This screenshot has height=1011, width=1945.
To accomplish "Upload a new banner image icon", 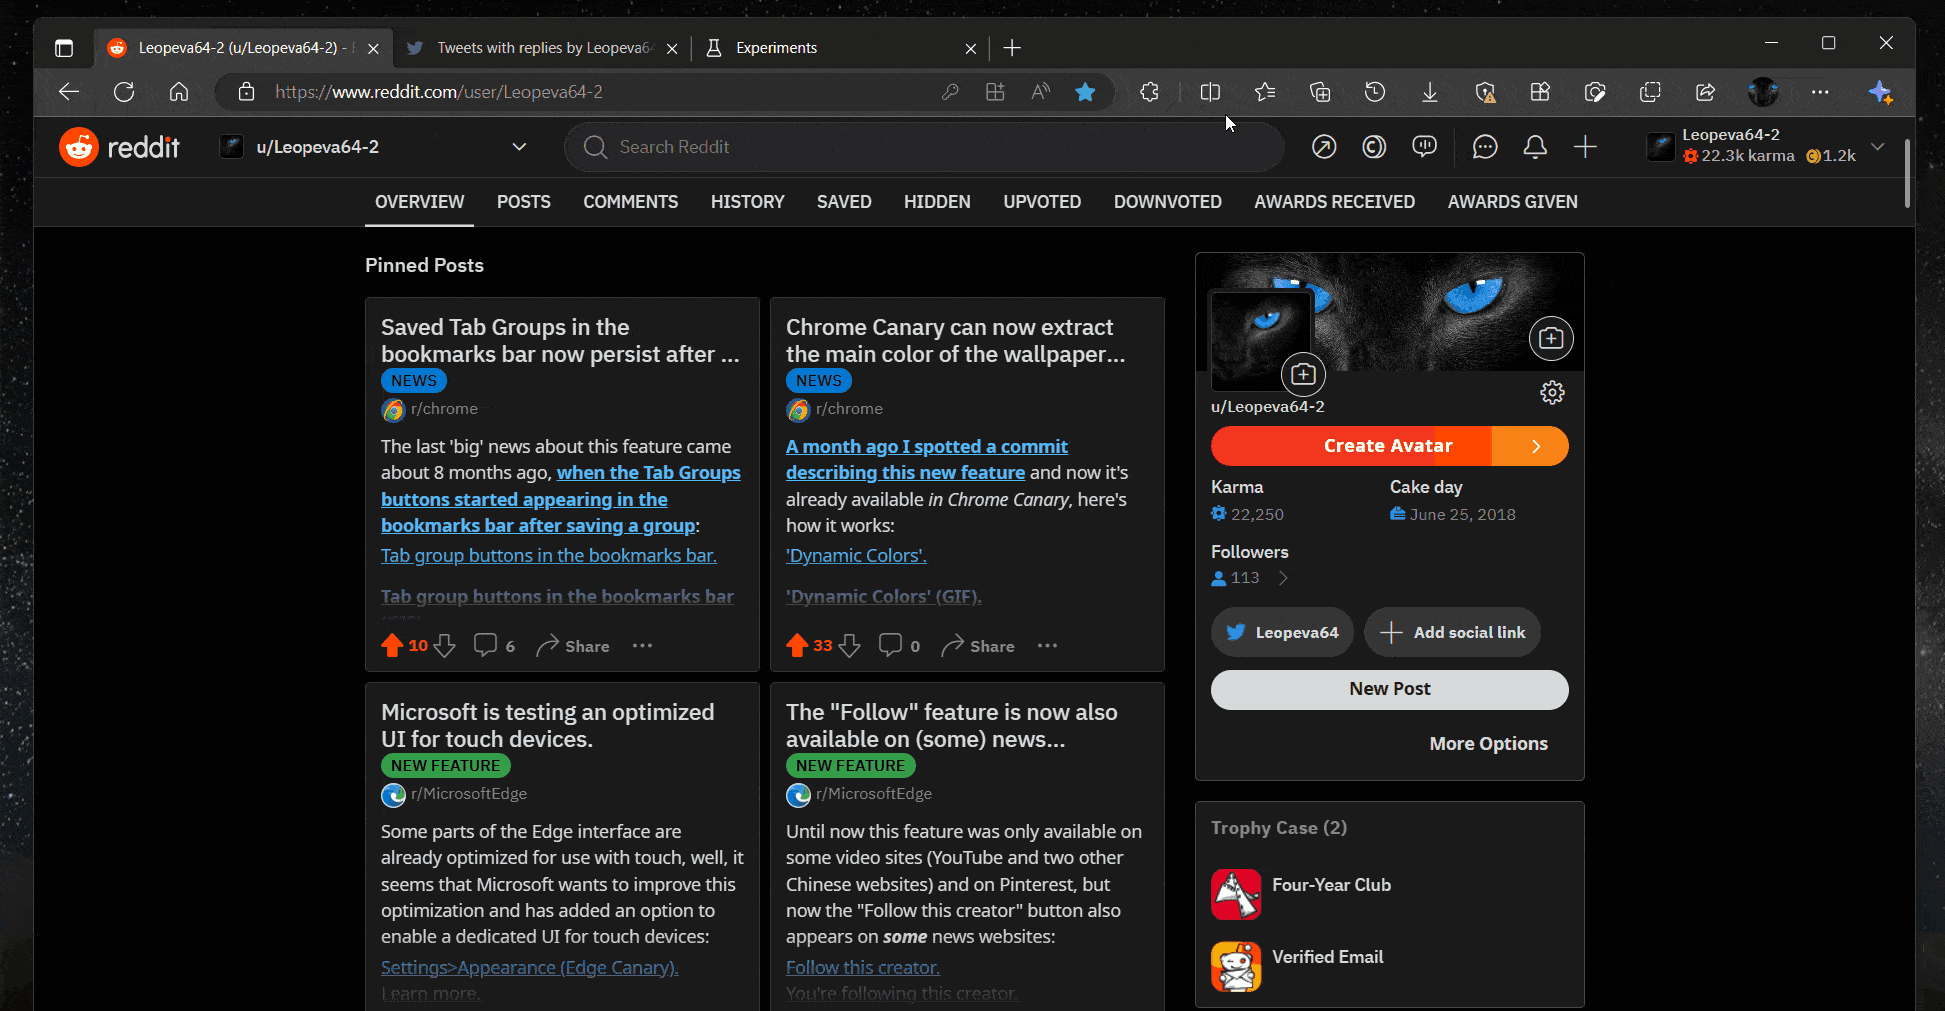I will pos(1551,339).
